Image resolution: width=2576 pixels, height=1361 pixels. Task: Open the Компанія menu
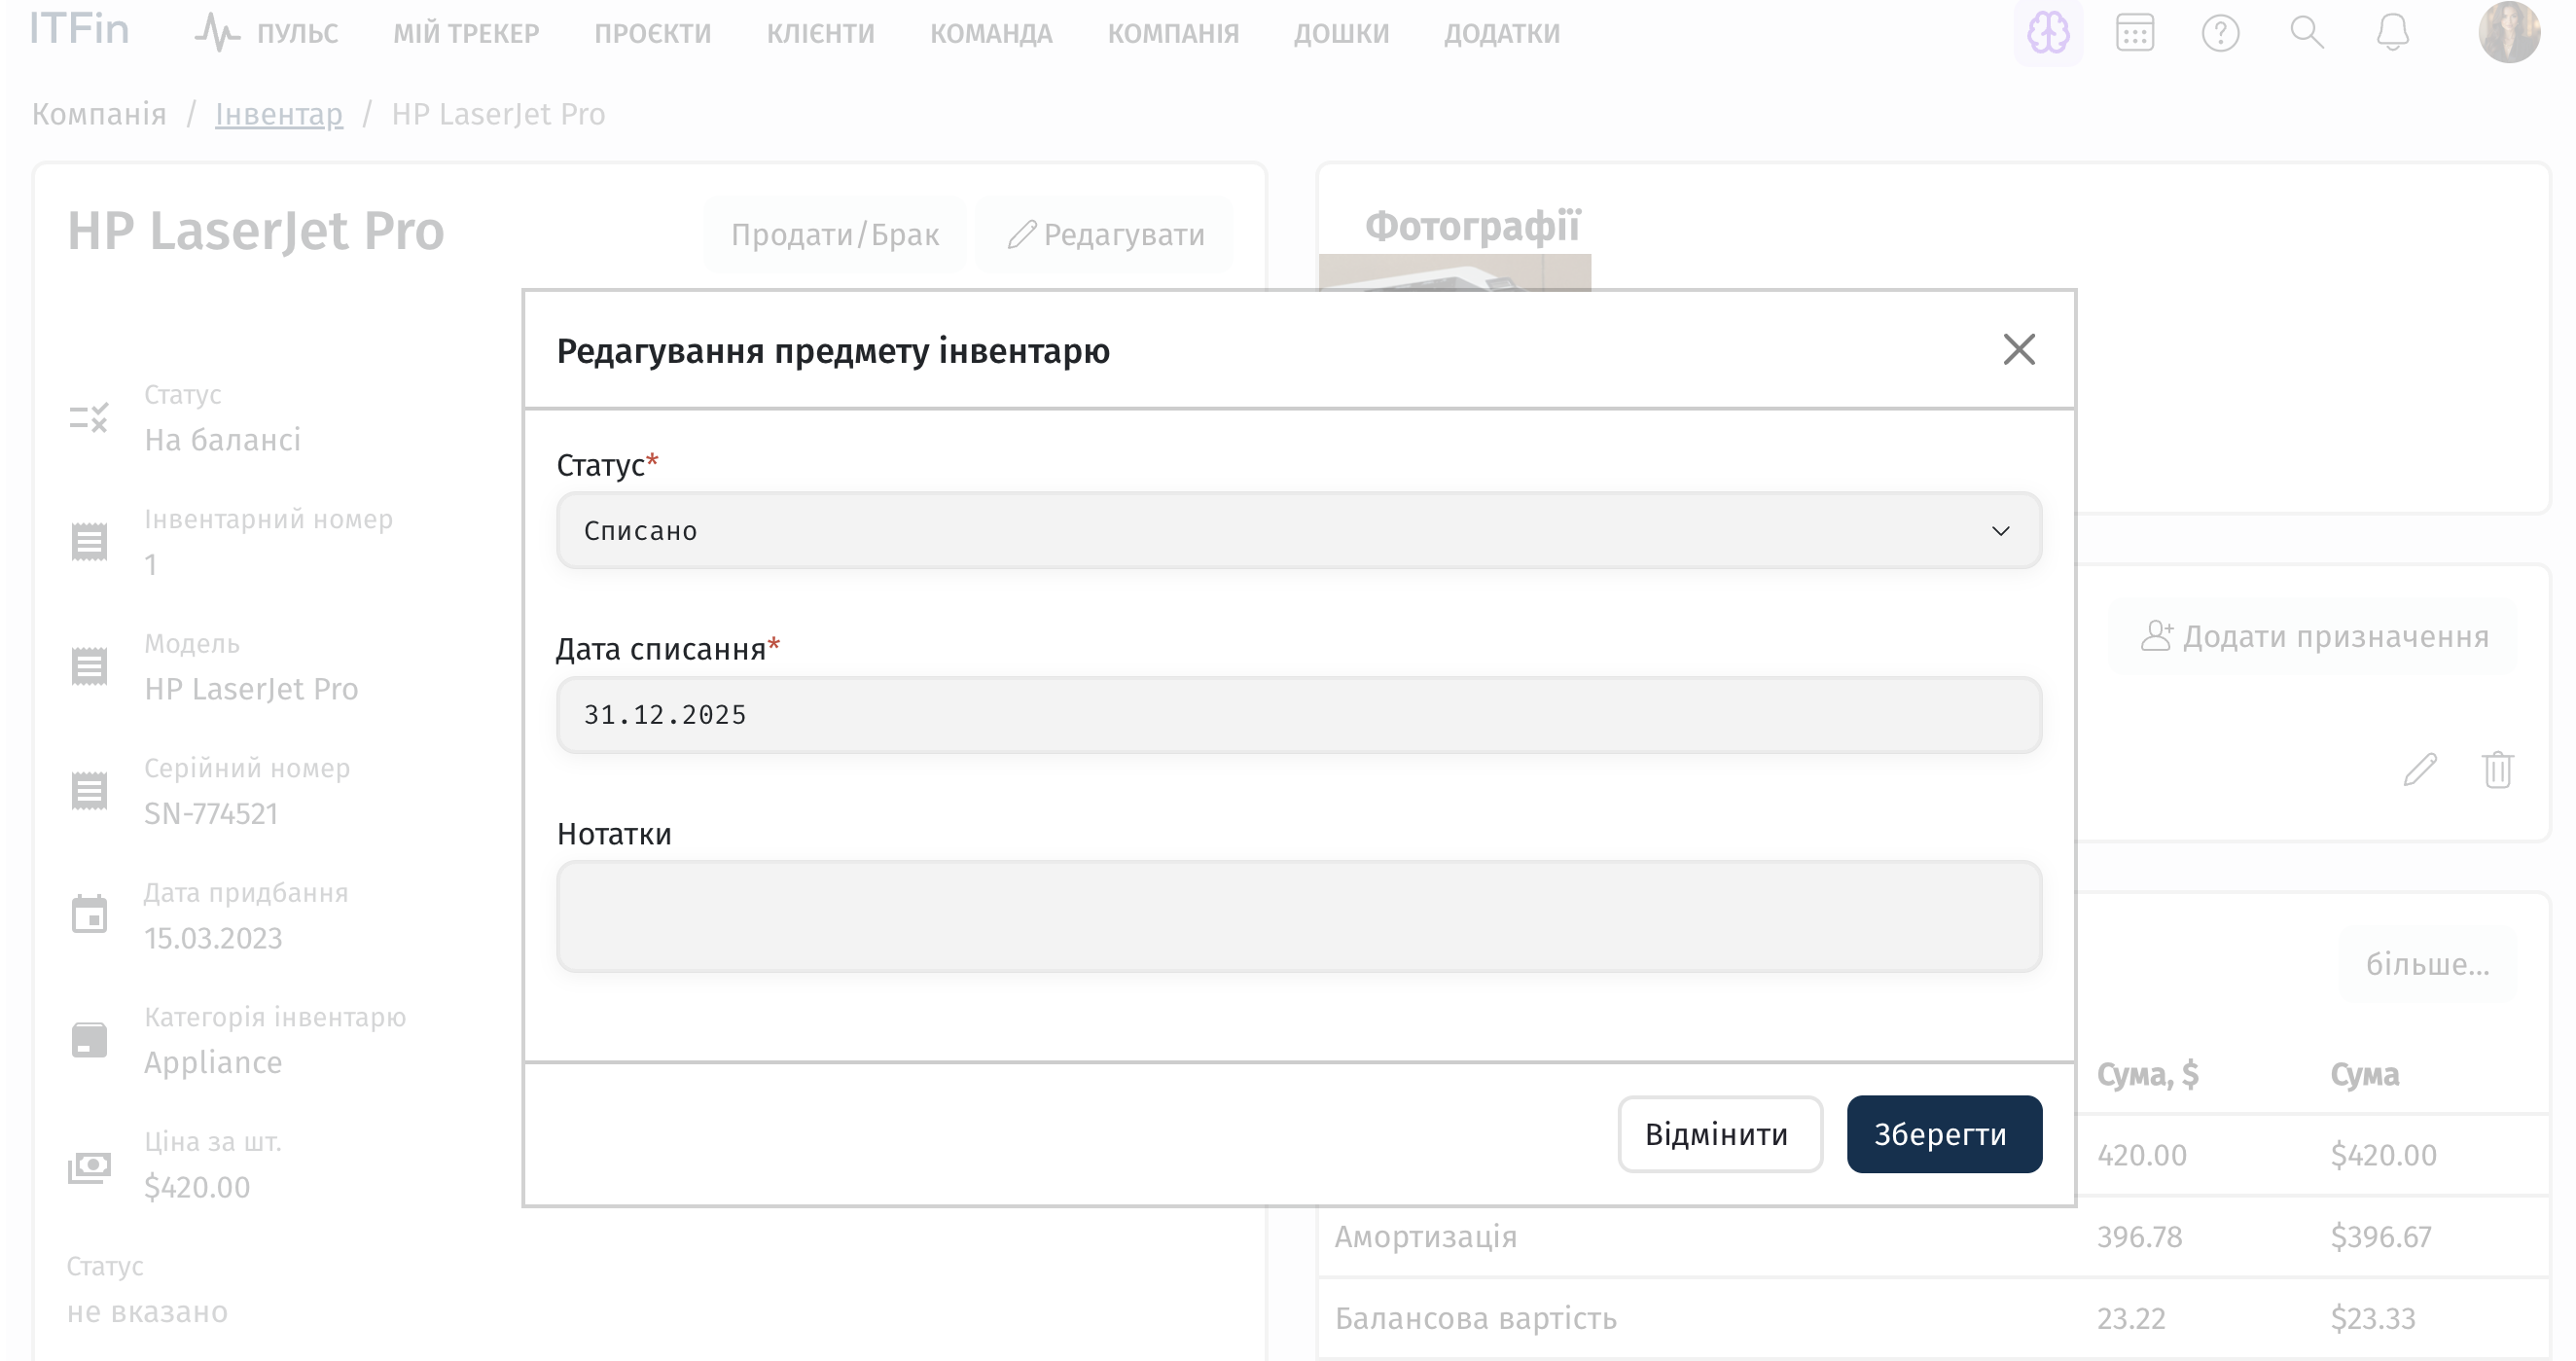tap(1173, 34)
